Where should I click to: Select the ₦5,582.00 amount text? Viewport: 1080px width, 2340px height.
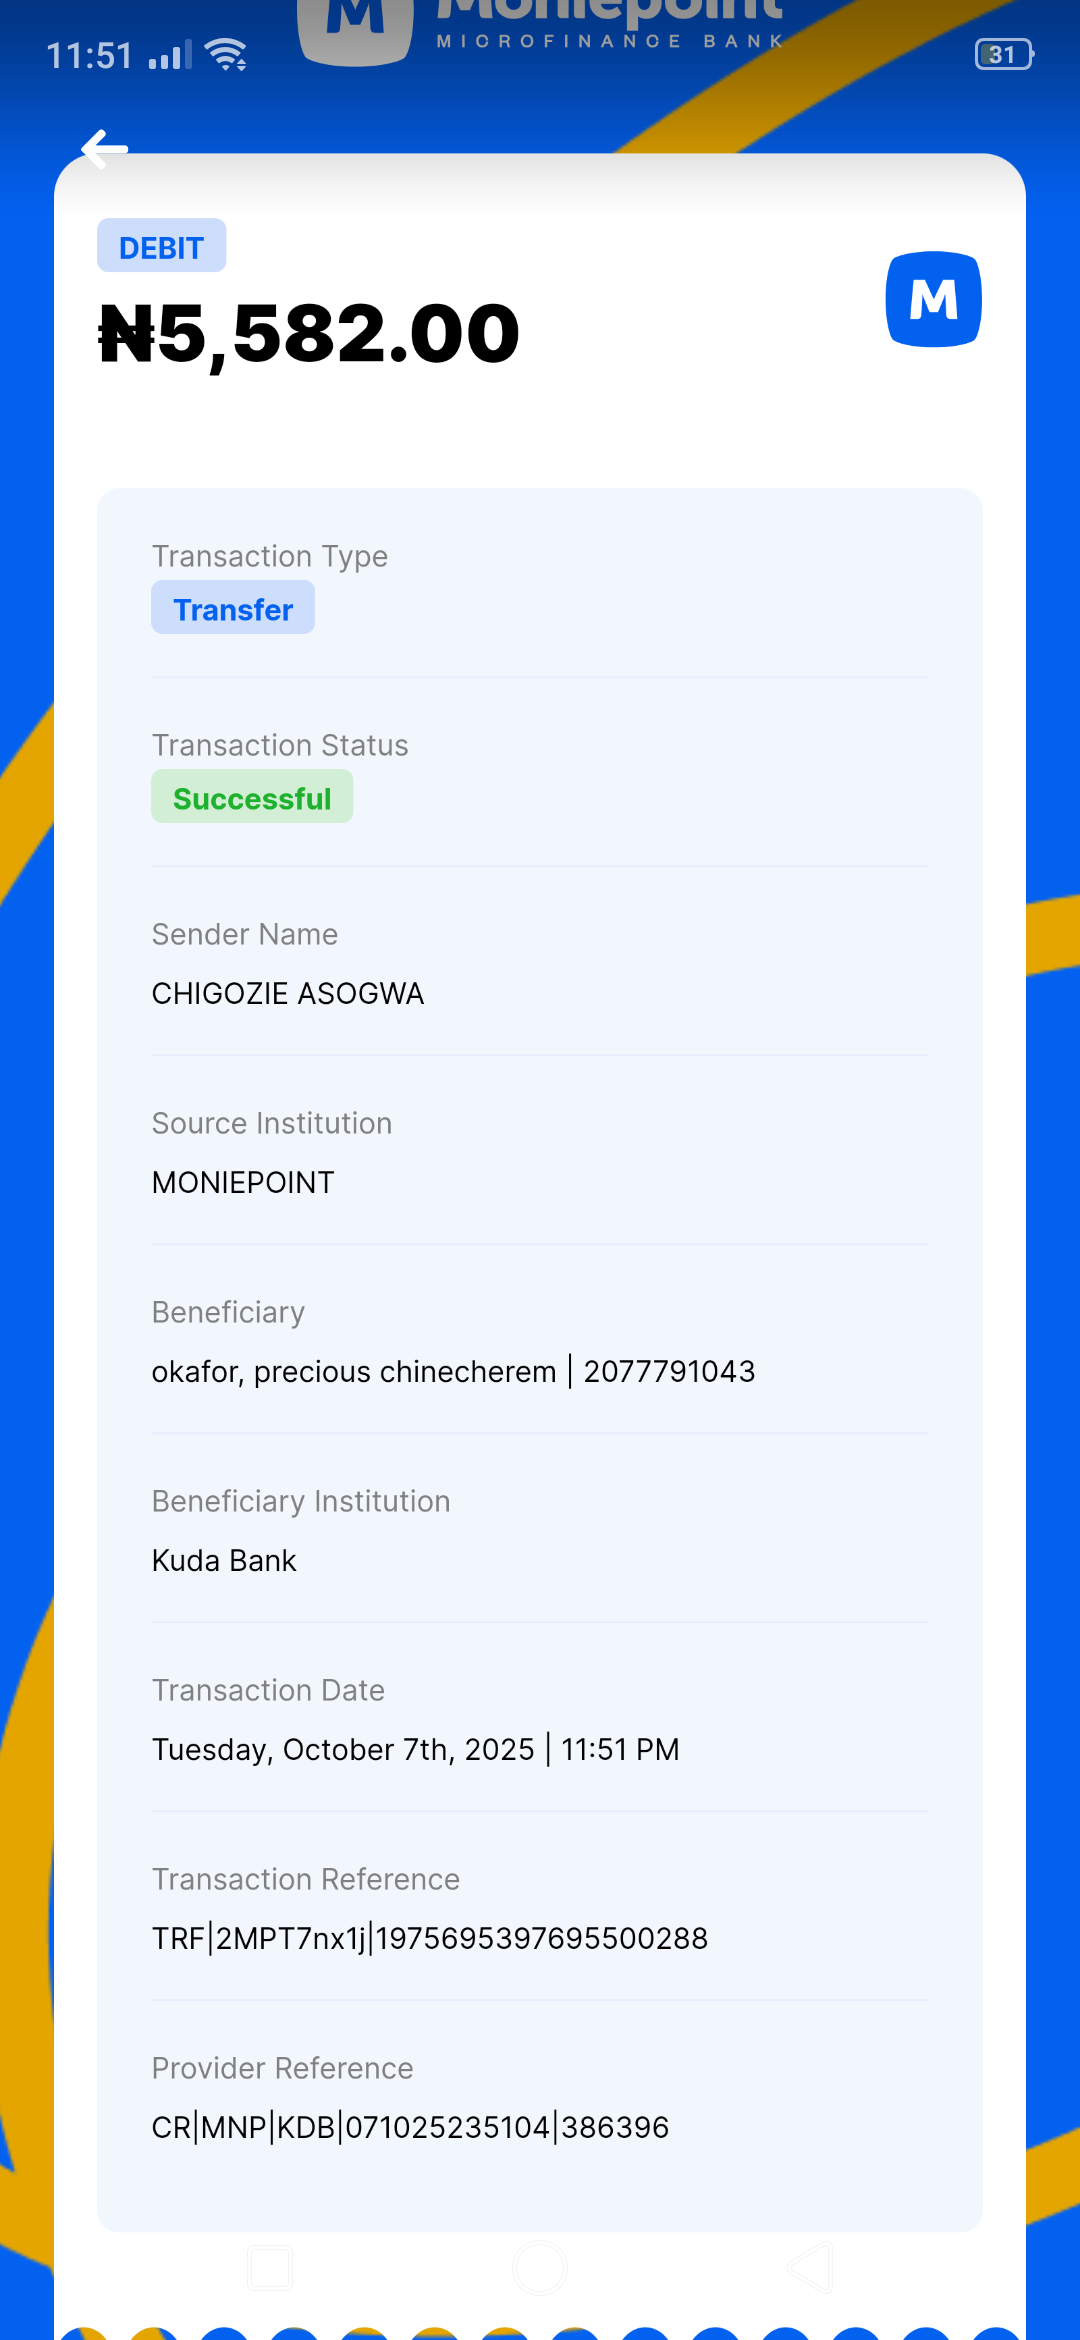[x=310, y=334]
